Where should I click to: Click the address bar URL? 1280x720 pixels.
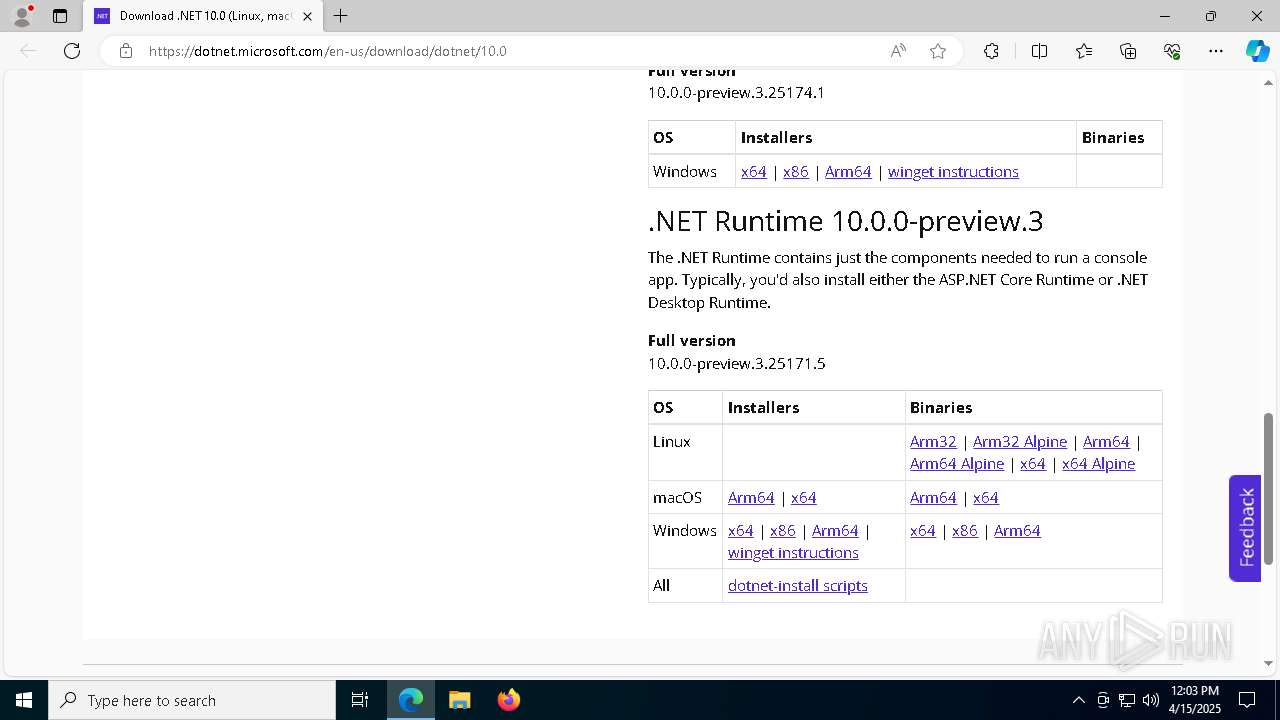[x=328, y=51]
